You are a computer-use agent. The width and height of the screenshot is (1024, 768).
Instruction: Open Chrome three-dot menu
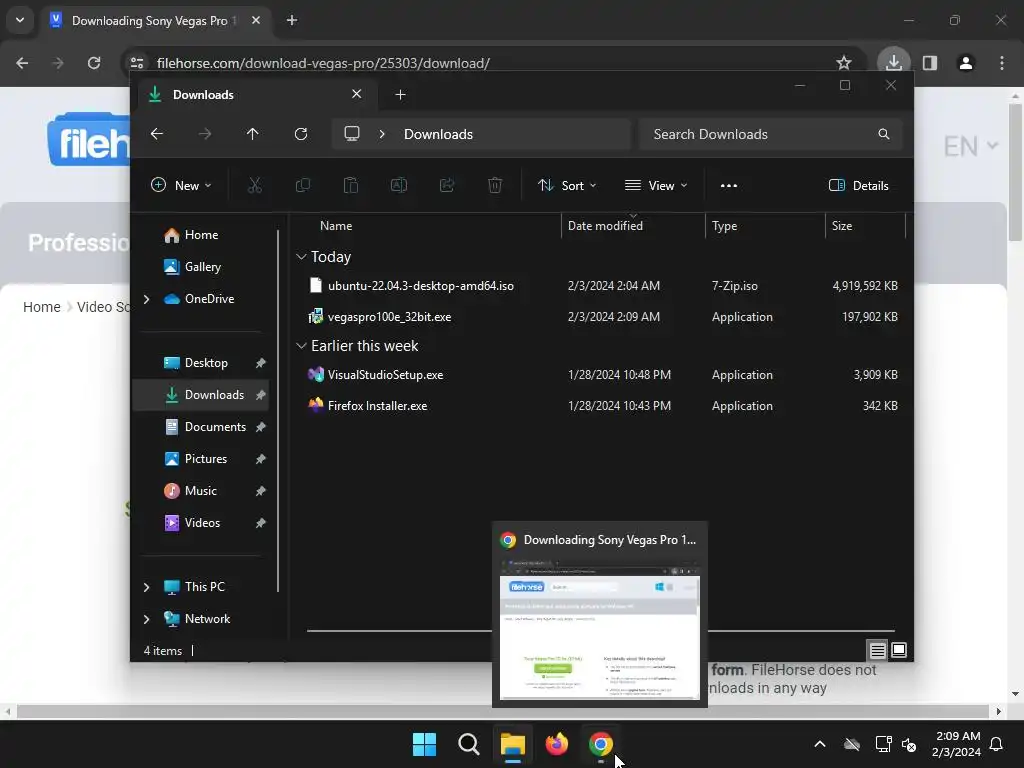point(1002,63)
